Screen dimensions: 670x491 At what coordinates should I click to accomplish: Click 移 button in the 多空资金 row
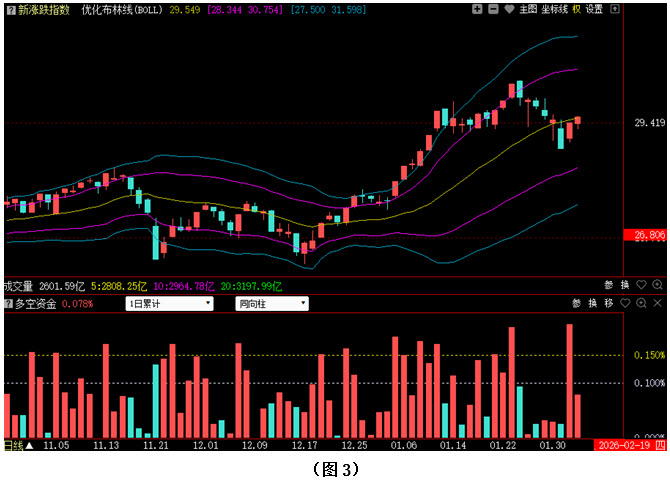click(608, 303)
